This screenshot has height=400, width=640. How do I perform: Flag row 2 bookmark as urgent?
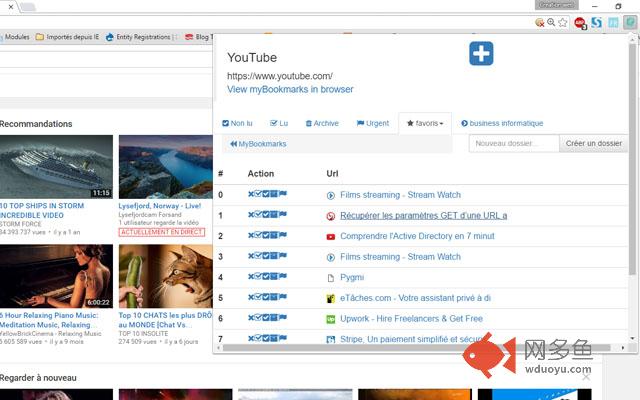[283, 236]
